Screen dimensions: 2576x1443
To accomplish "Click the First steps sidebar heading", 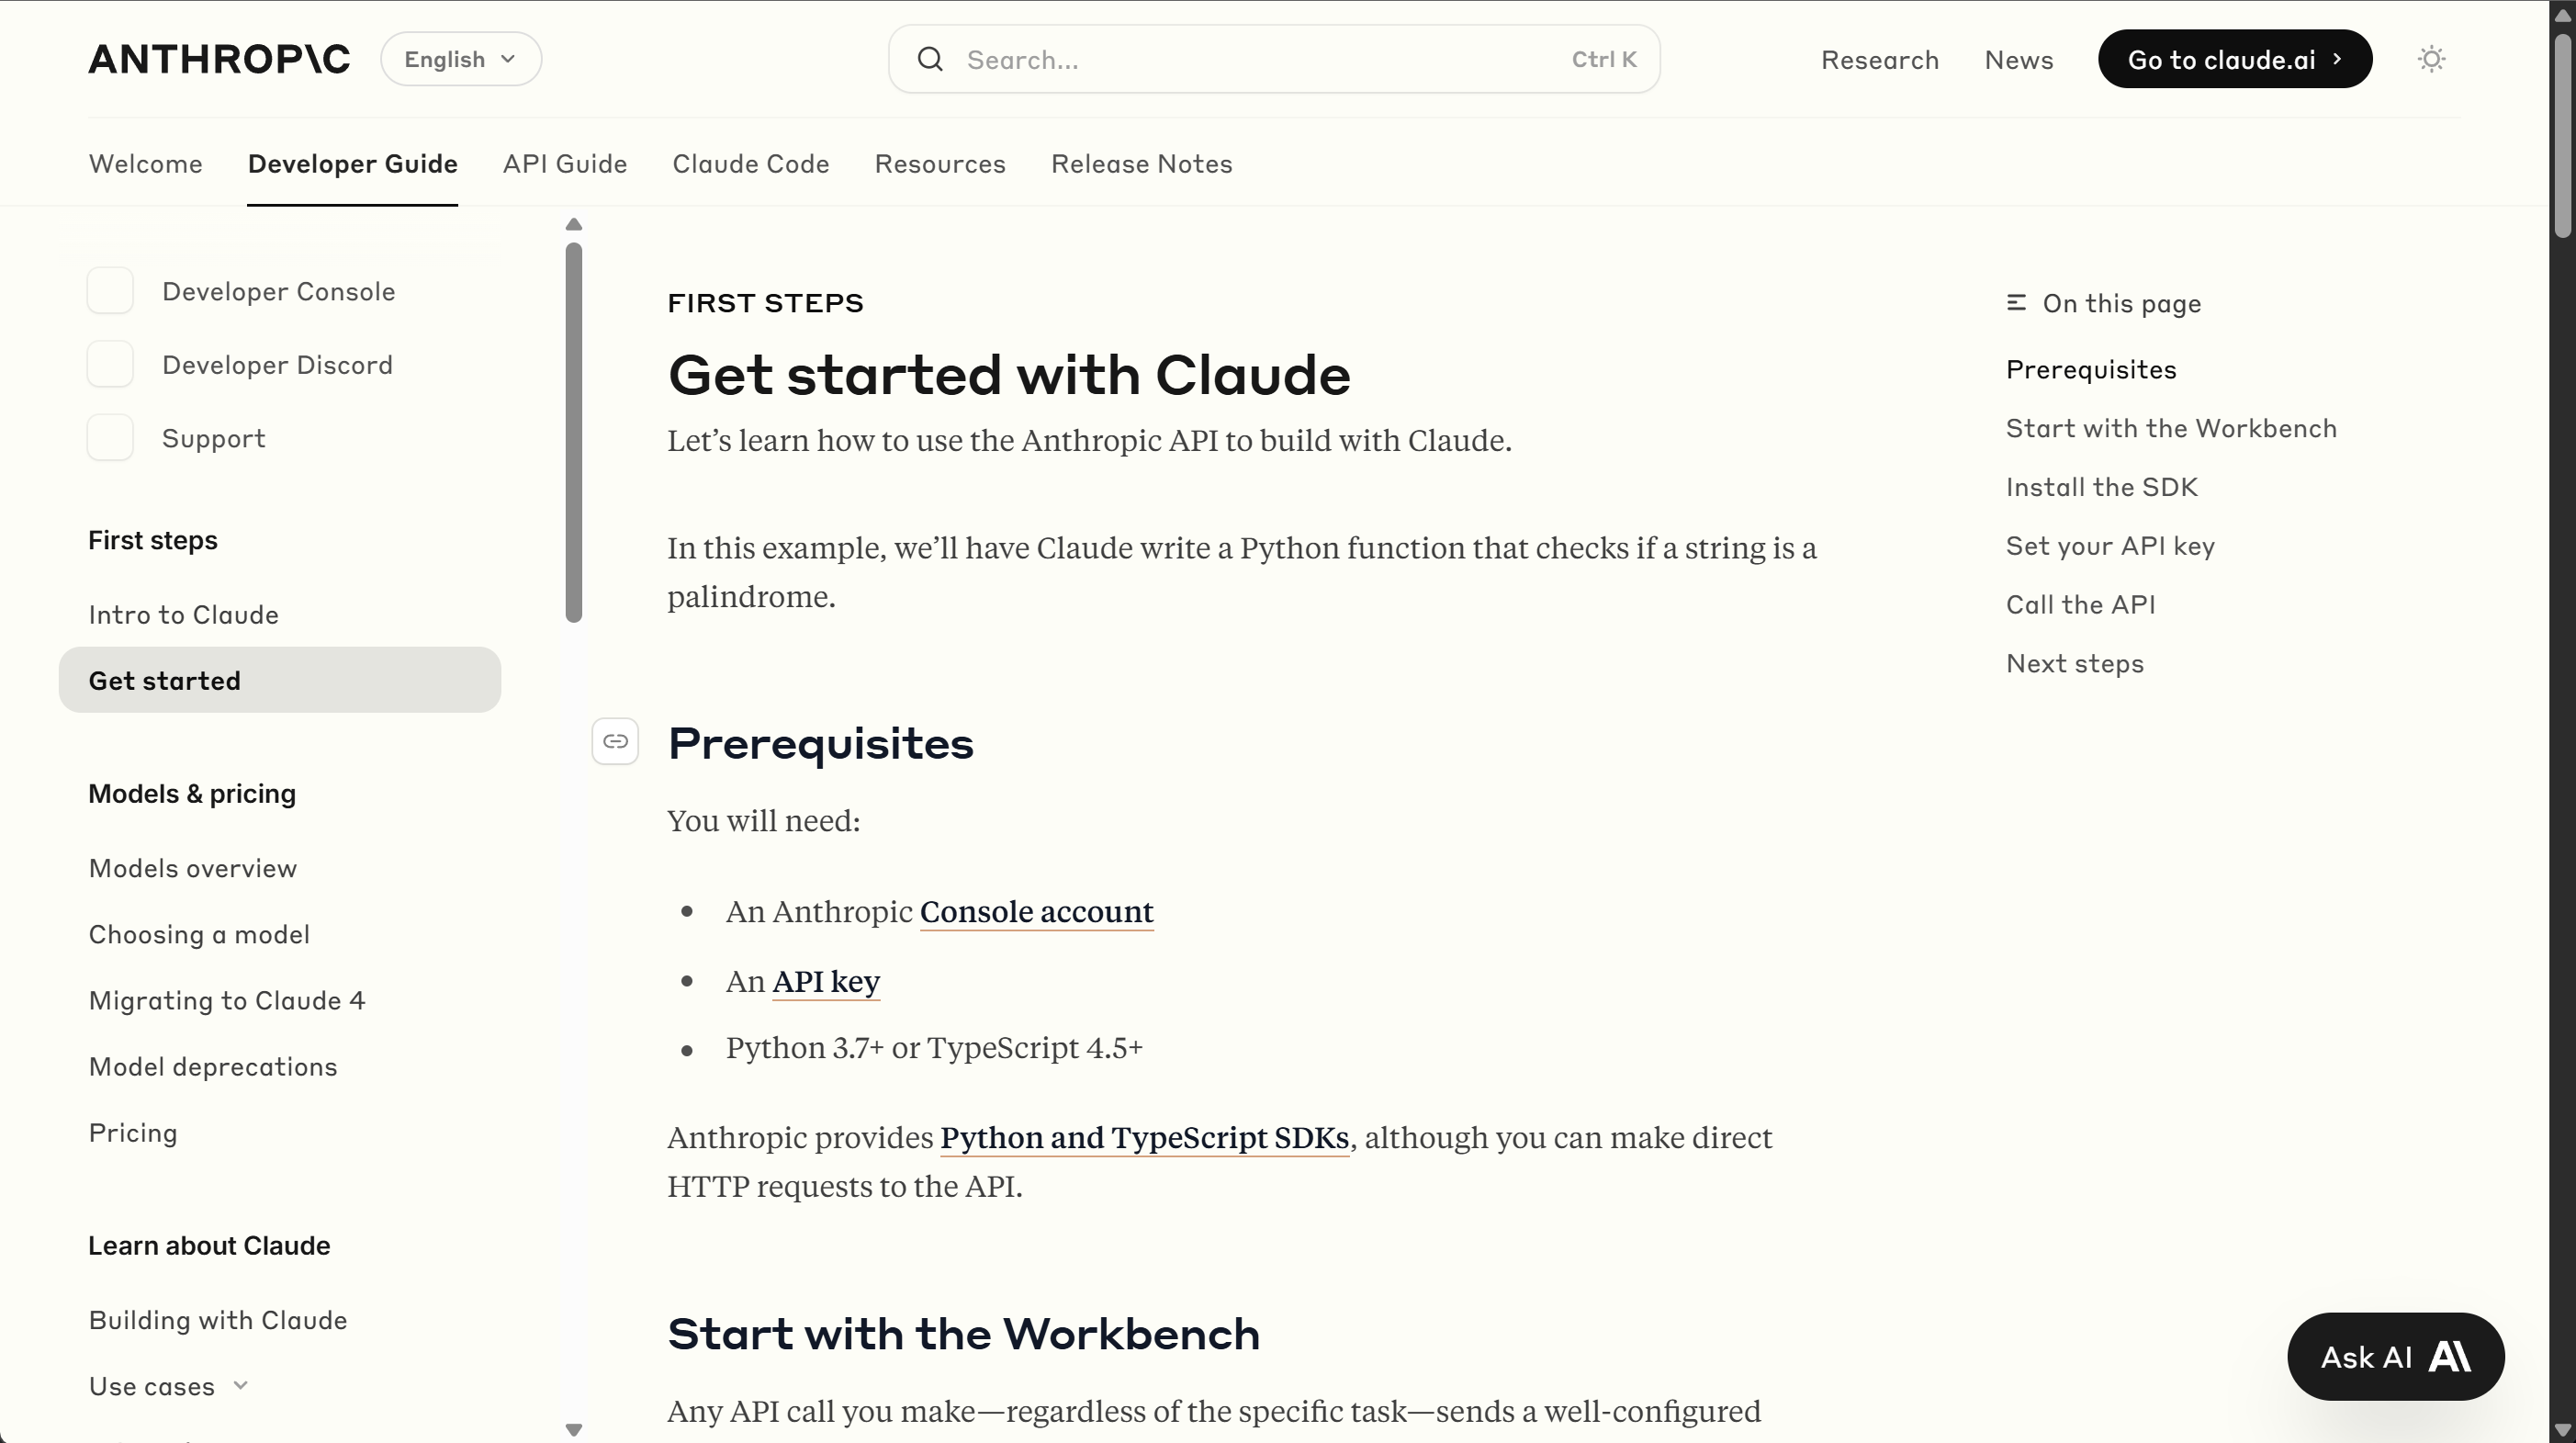I will click(x=153, y=540).
